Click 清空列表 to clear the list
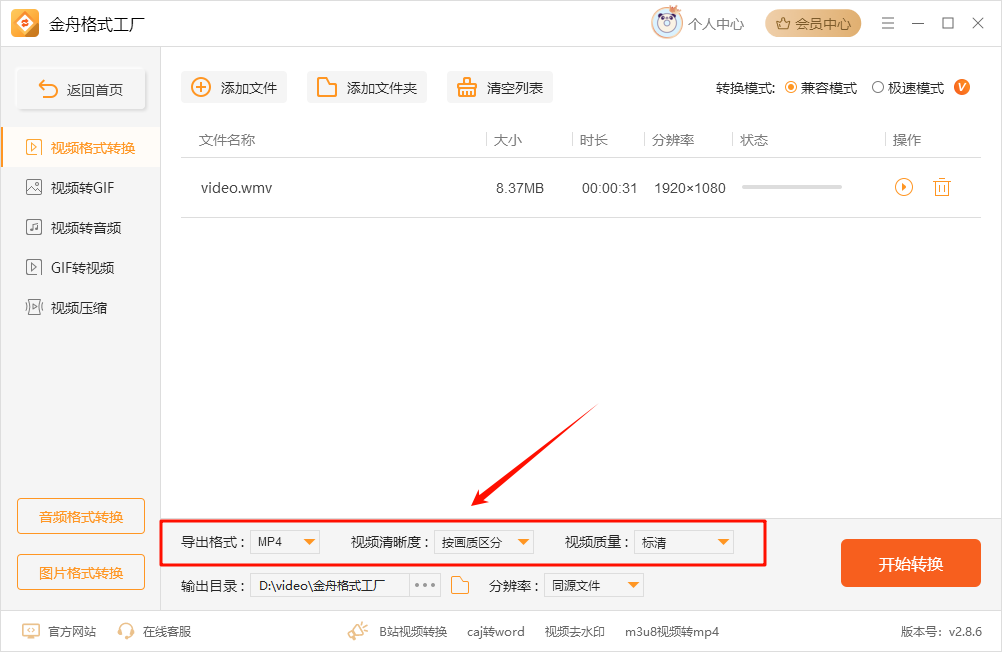Image resolution: width=1002 pixels, height=652 pixels. 500,88
